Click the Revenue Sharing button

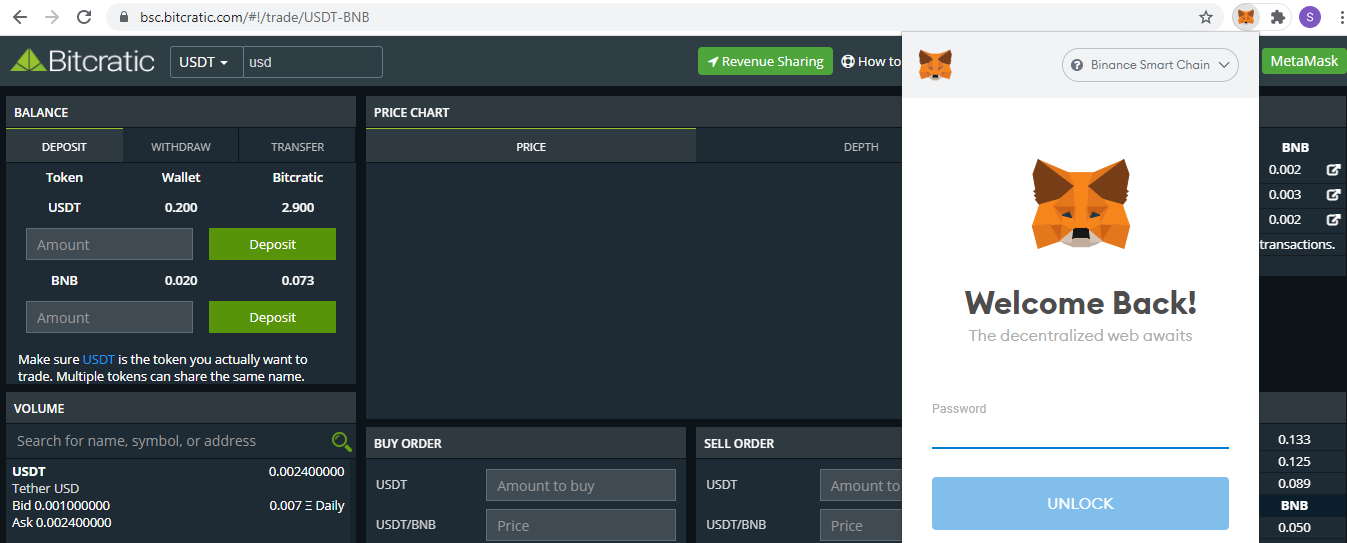coord(765,61)
